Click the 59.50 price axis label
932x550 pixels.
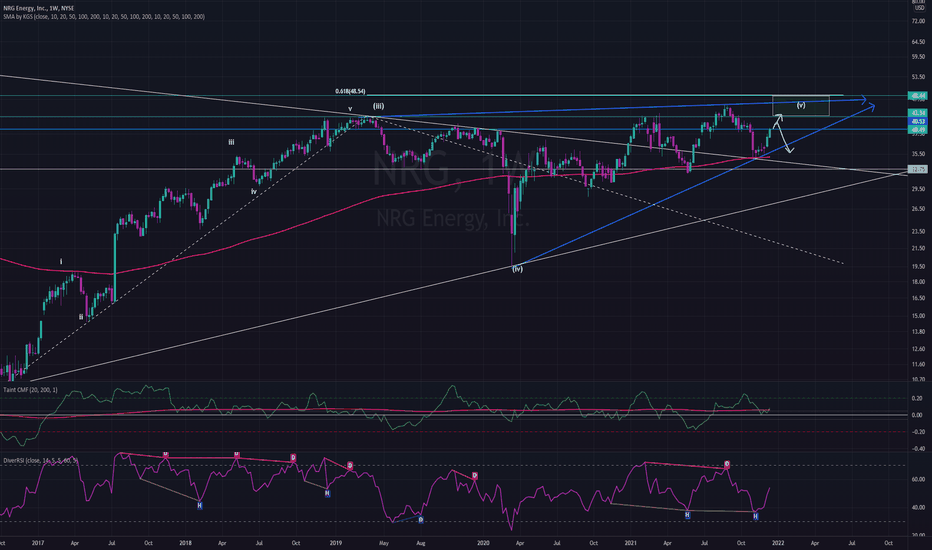[918, 57]
